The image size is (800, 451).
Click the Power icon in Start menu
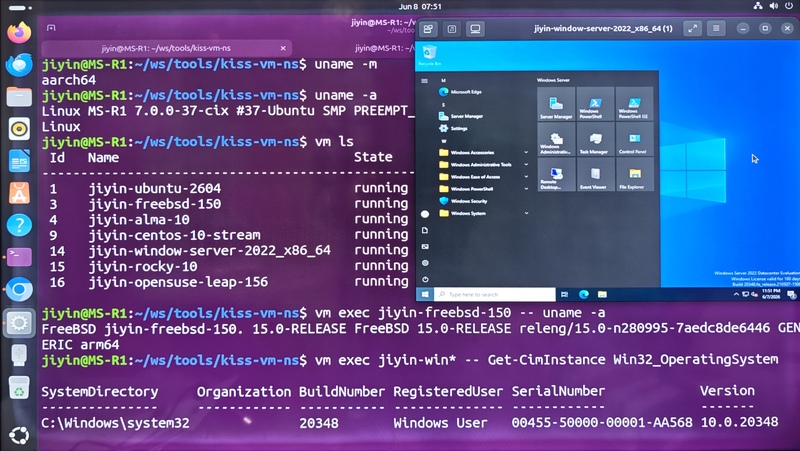tap(424, 280)
